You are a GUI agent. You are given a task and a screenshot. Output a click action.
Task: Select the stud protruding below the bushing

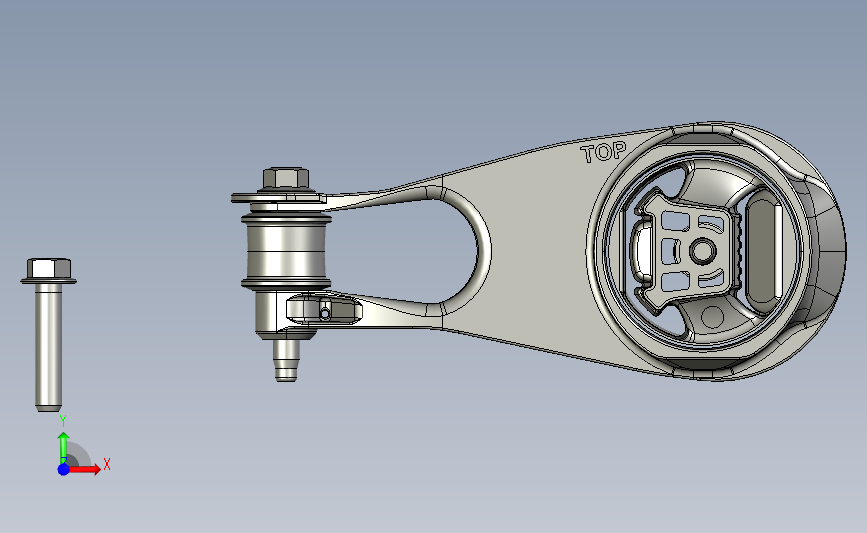[286, 360]
